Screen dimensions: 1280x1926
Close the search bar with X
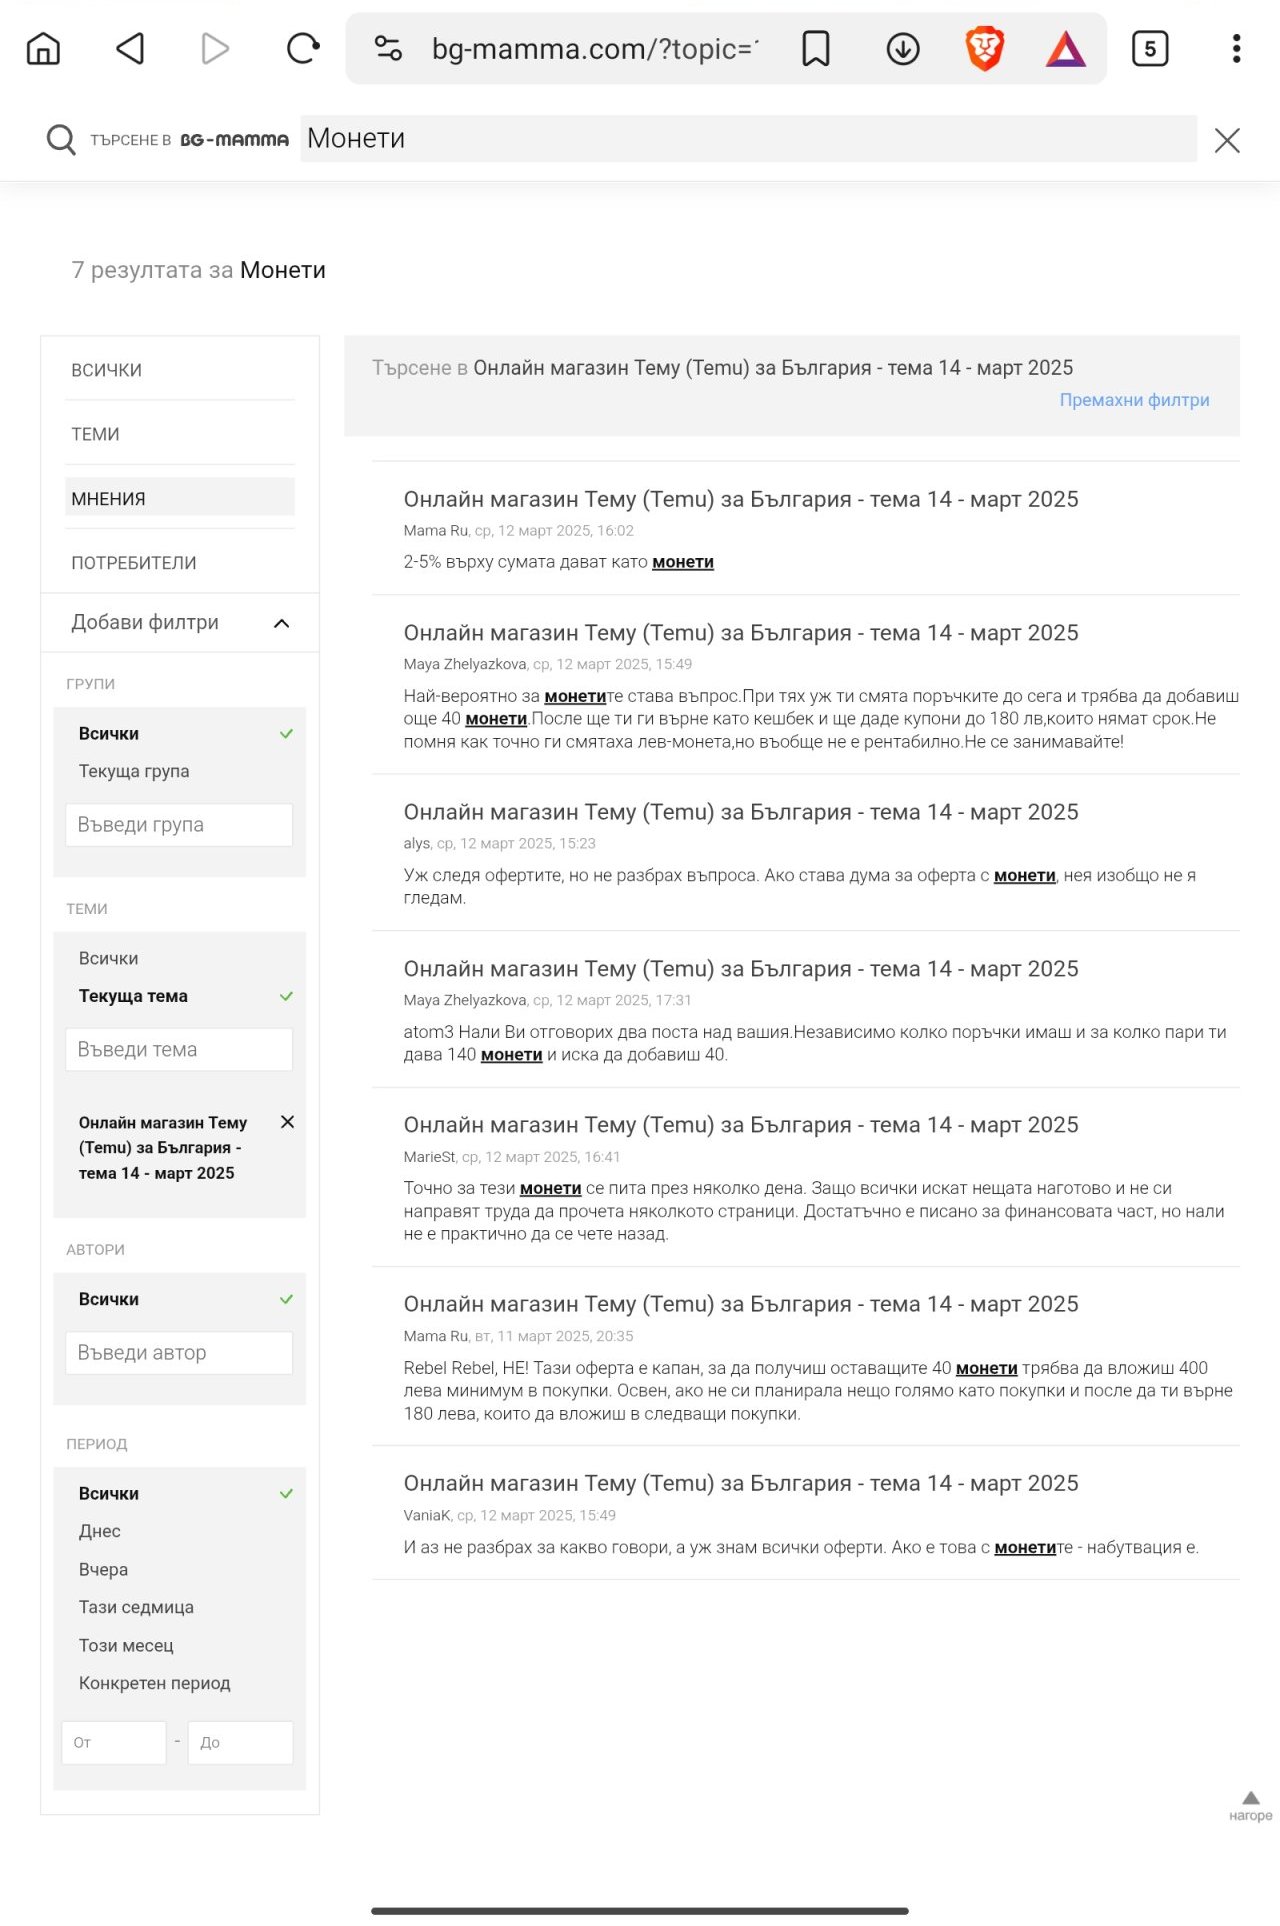[1226, 140]
